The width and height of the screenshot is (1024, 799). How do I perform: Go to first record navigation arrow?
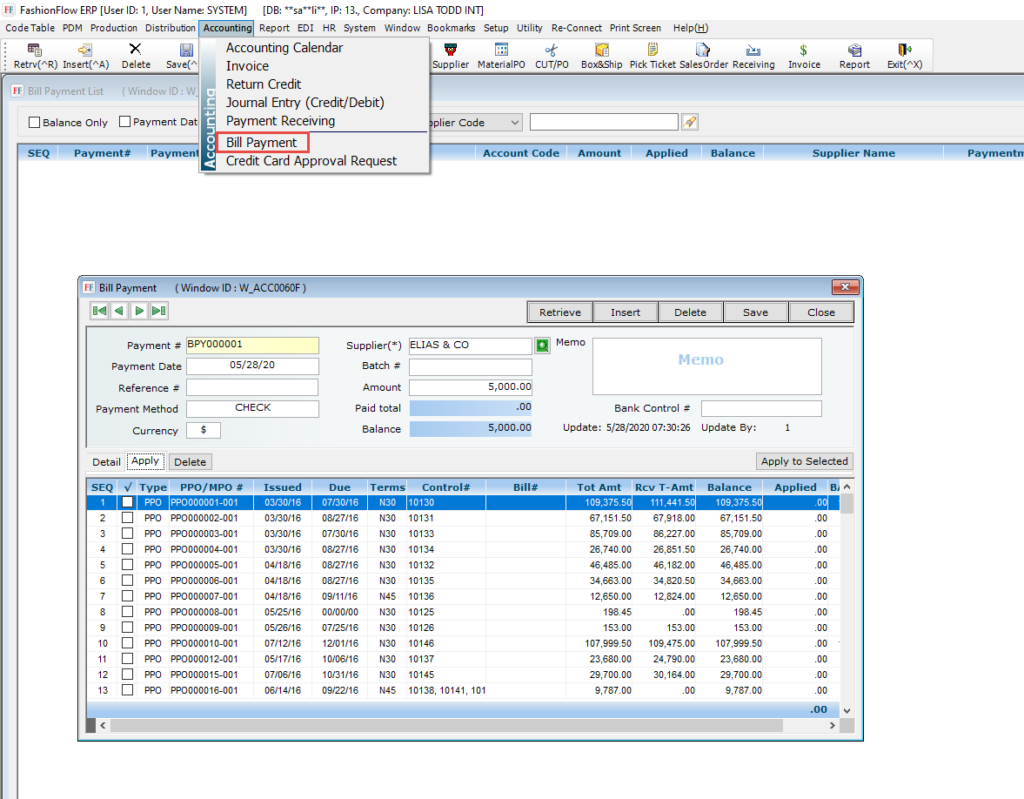click(99, 311)
